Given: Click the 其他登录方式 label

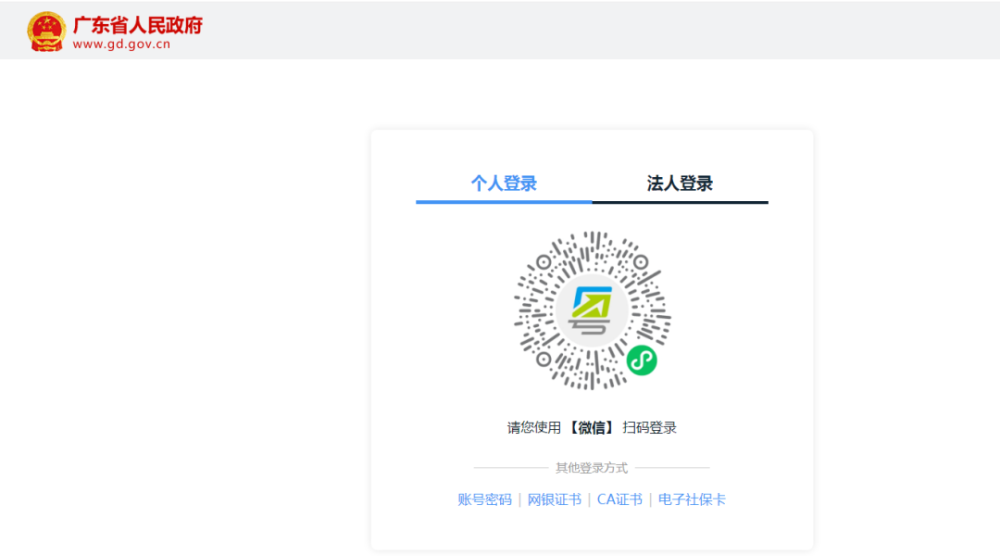Looking at the screenshot, I should point(592,468).
